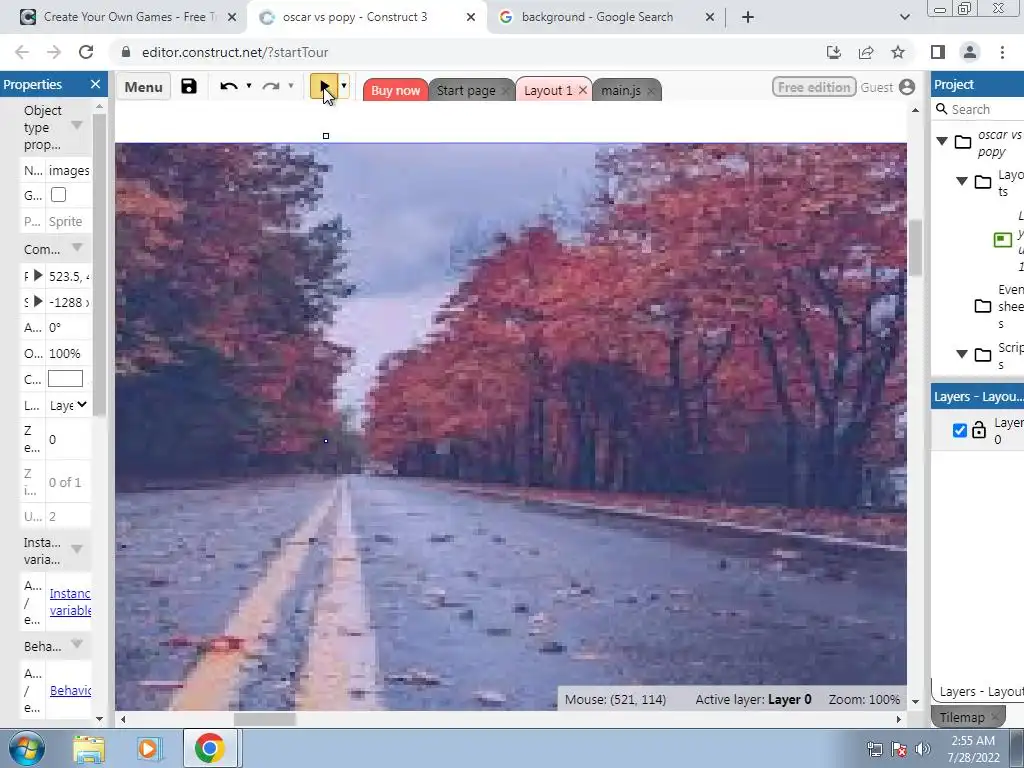Open the undo history dropdown arrow

(x=249, y=86)
